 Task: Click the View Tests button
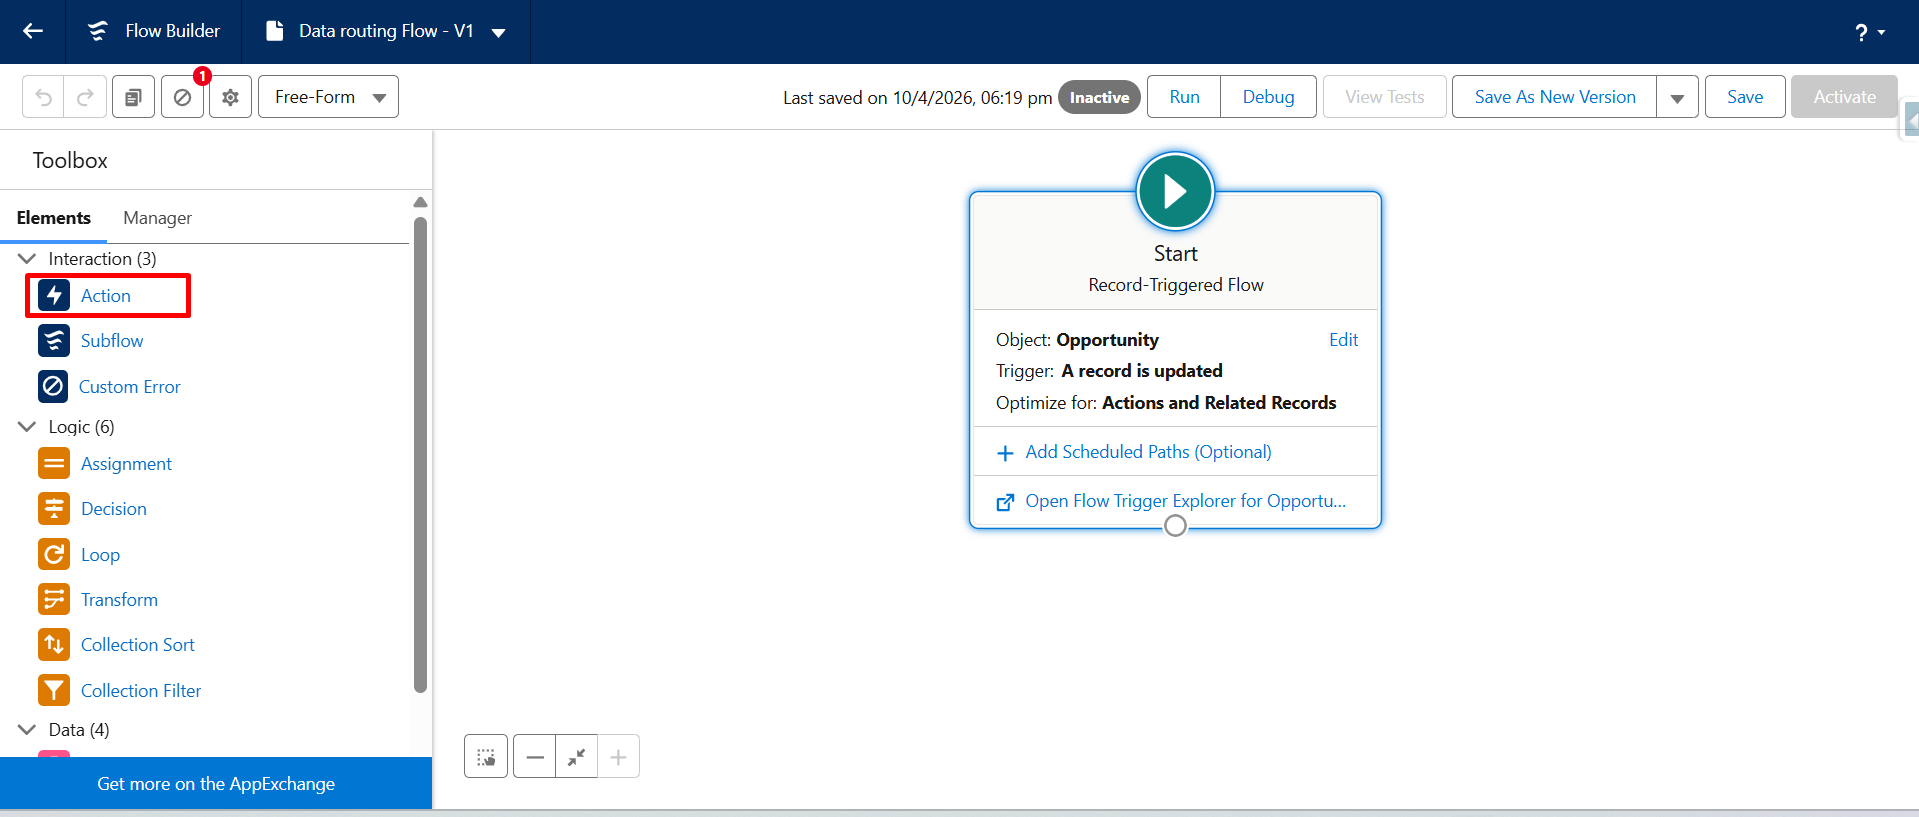1384,97
